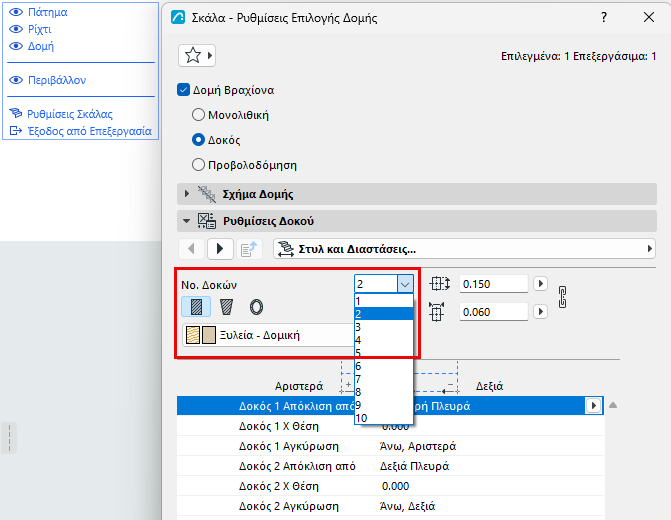Click the 0.150 beam width field

click(x=493, y=284)
